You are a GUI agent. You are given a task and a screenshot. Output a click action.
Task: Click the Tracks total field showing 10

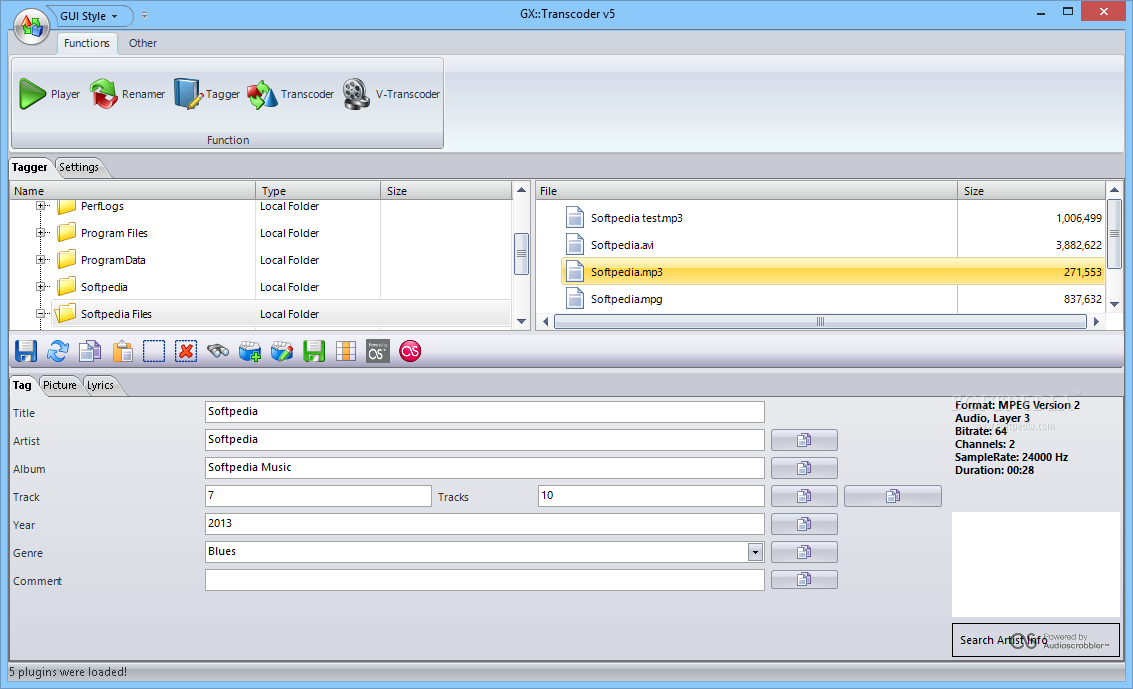pos(652,496)
